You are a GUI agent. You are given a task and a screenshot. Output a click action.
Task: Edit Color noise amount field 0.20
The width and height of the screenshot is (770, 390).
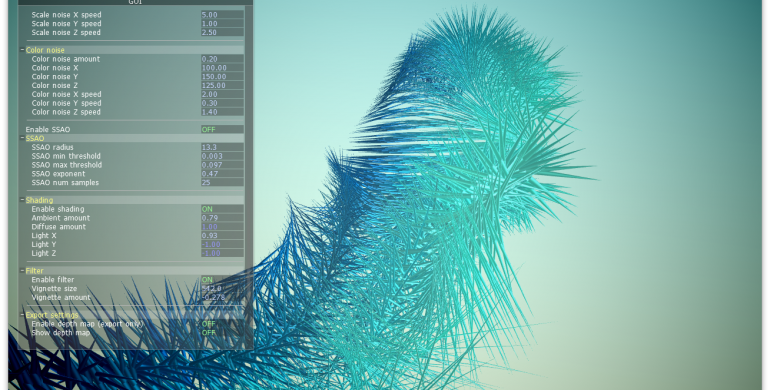tap(222, 59)
